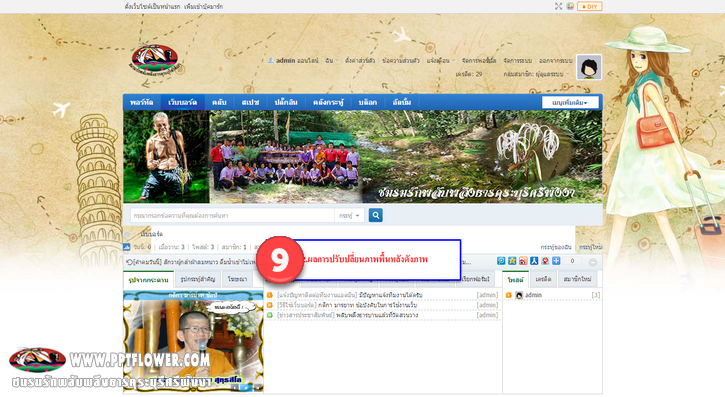Click the blue Renren share icon

(534, 261)
